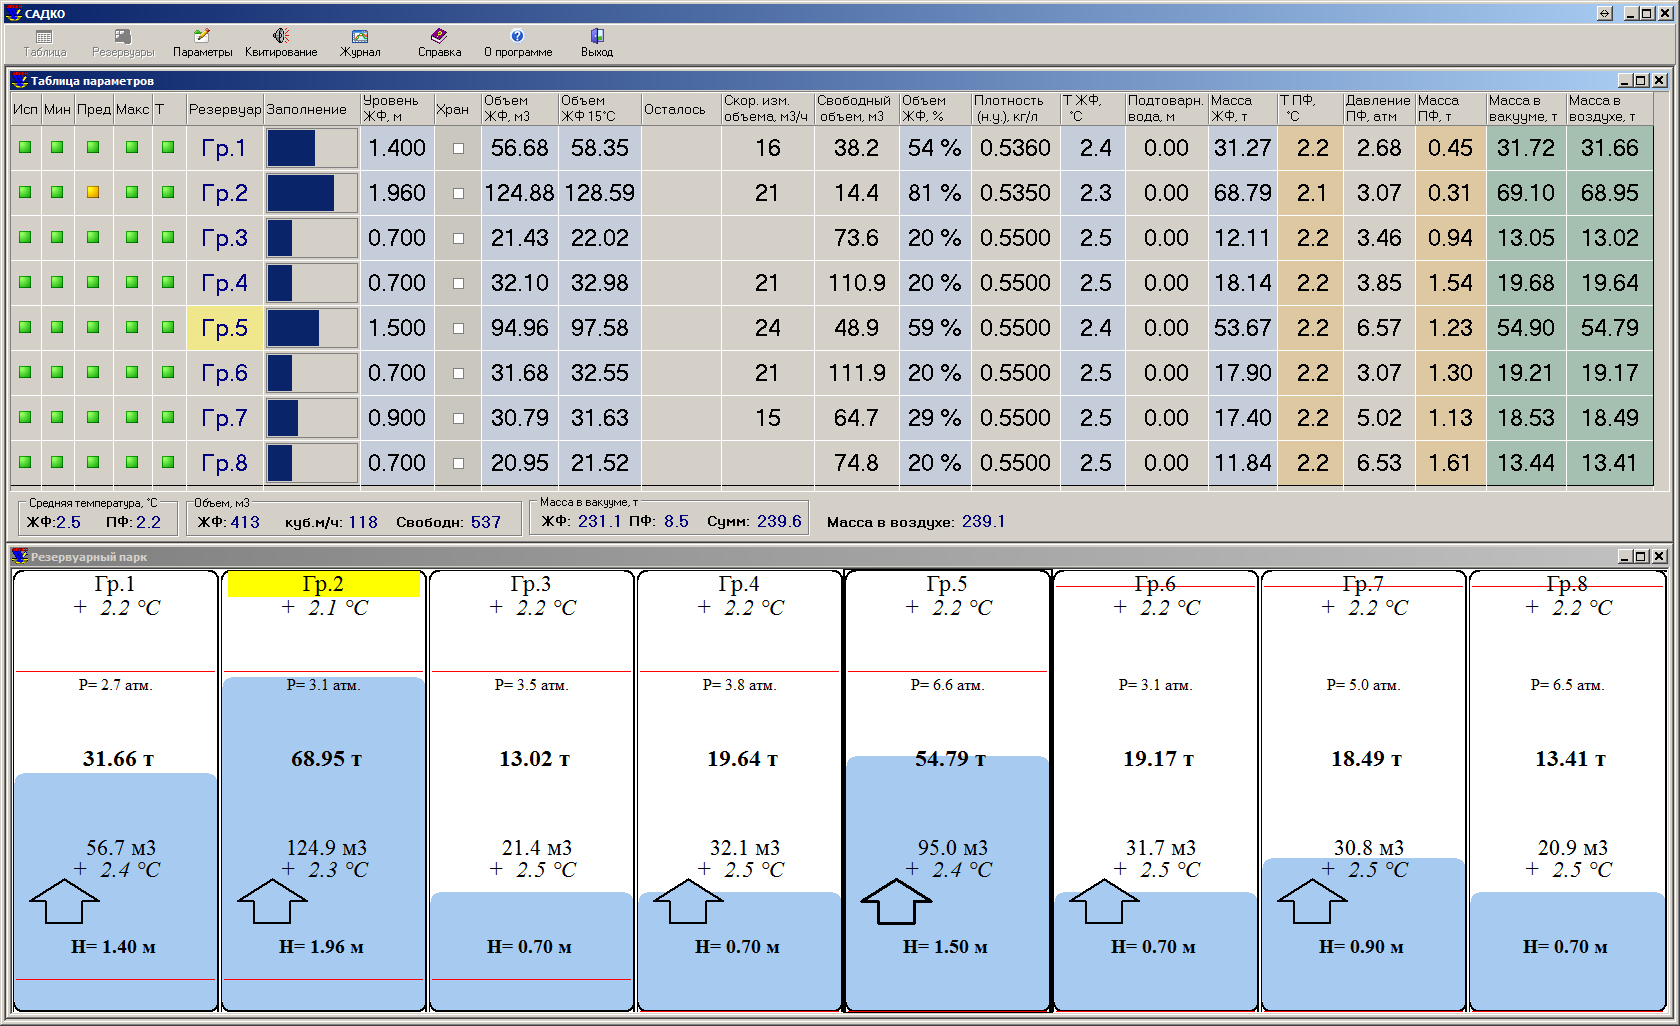Check the Хран checkbox for Гр.8

coord(458,463)
